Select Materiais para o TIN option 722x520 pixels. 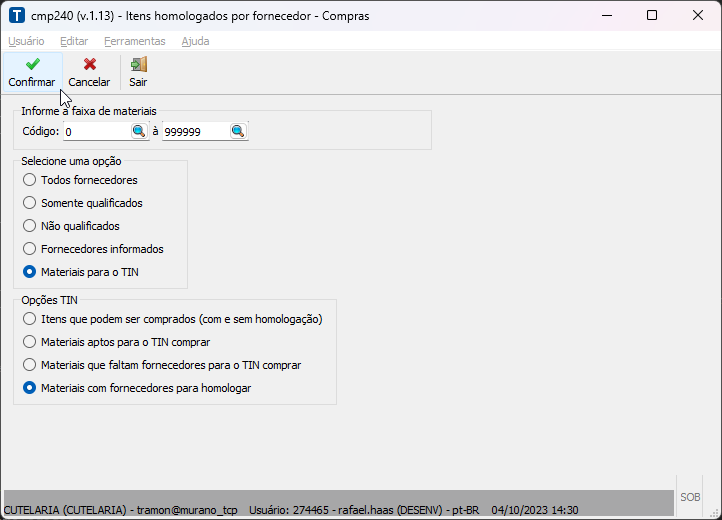point(30,272)
